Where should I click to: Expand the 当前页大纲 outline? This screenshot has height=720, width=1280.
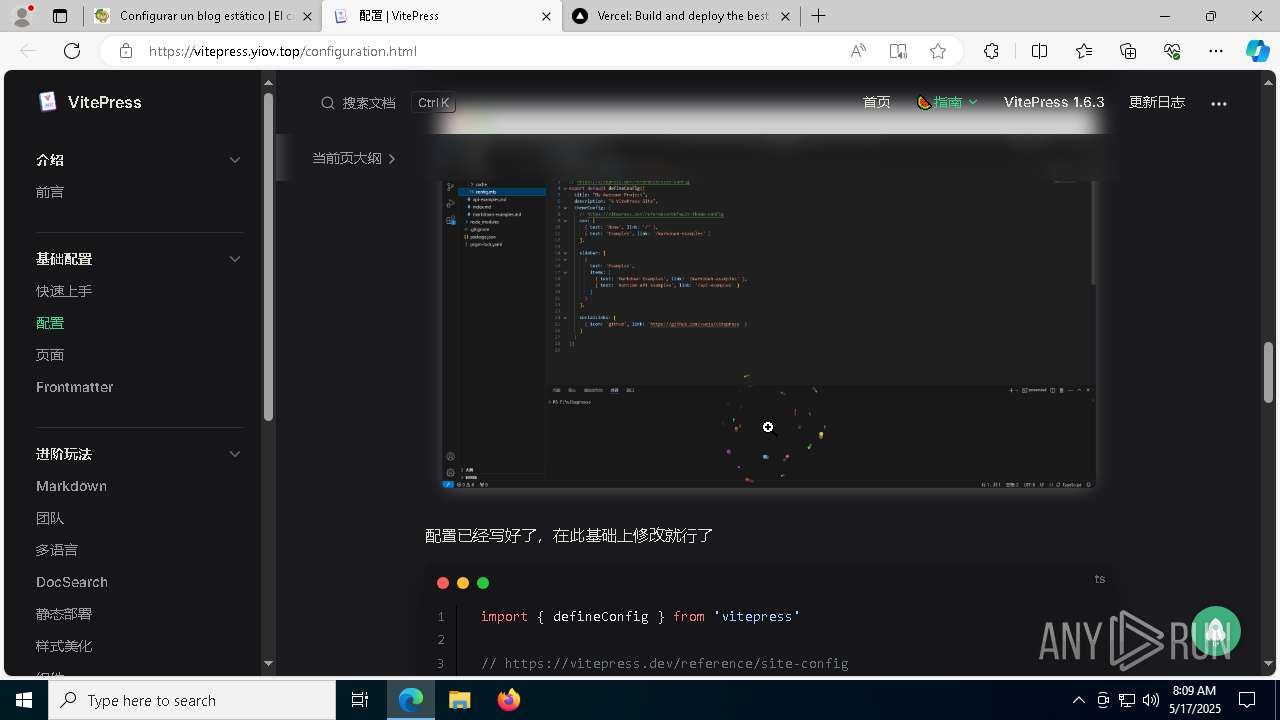coord(354,158)
